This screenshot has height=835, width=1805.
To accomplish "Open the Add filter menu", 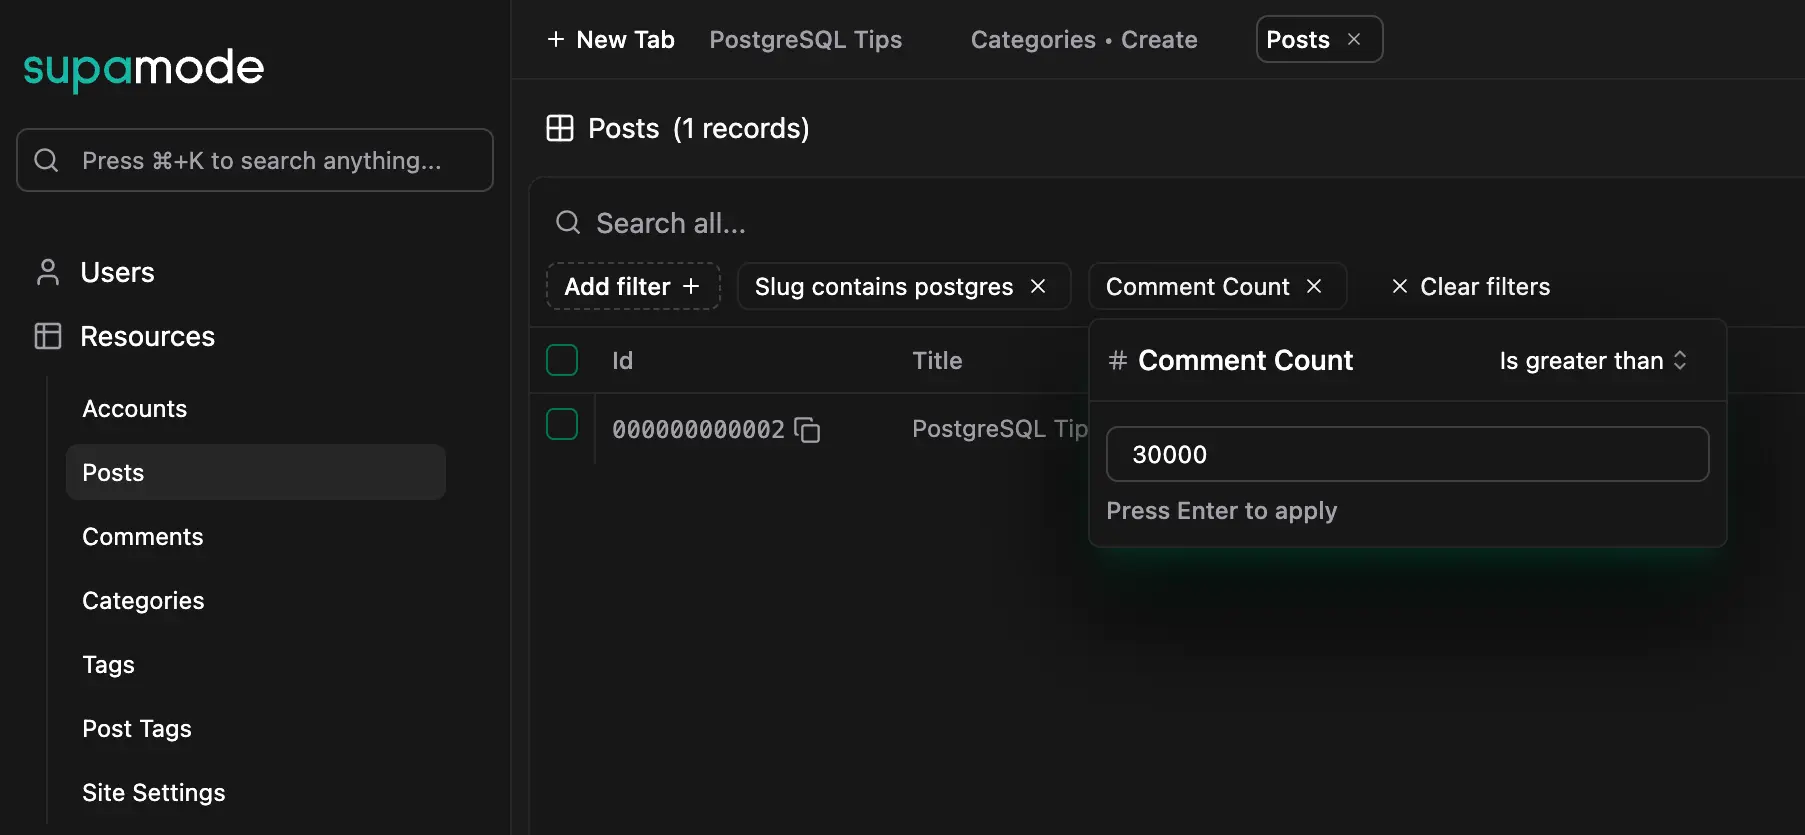I will point(633,286).
